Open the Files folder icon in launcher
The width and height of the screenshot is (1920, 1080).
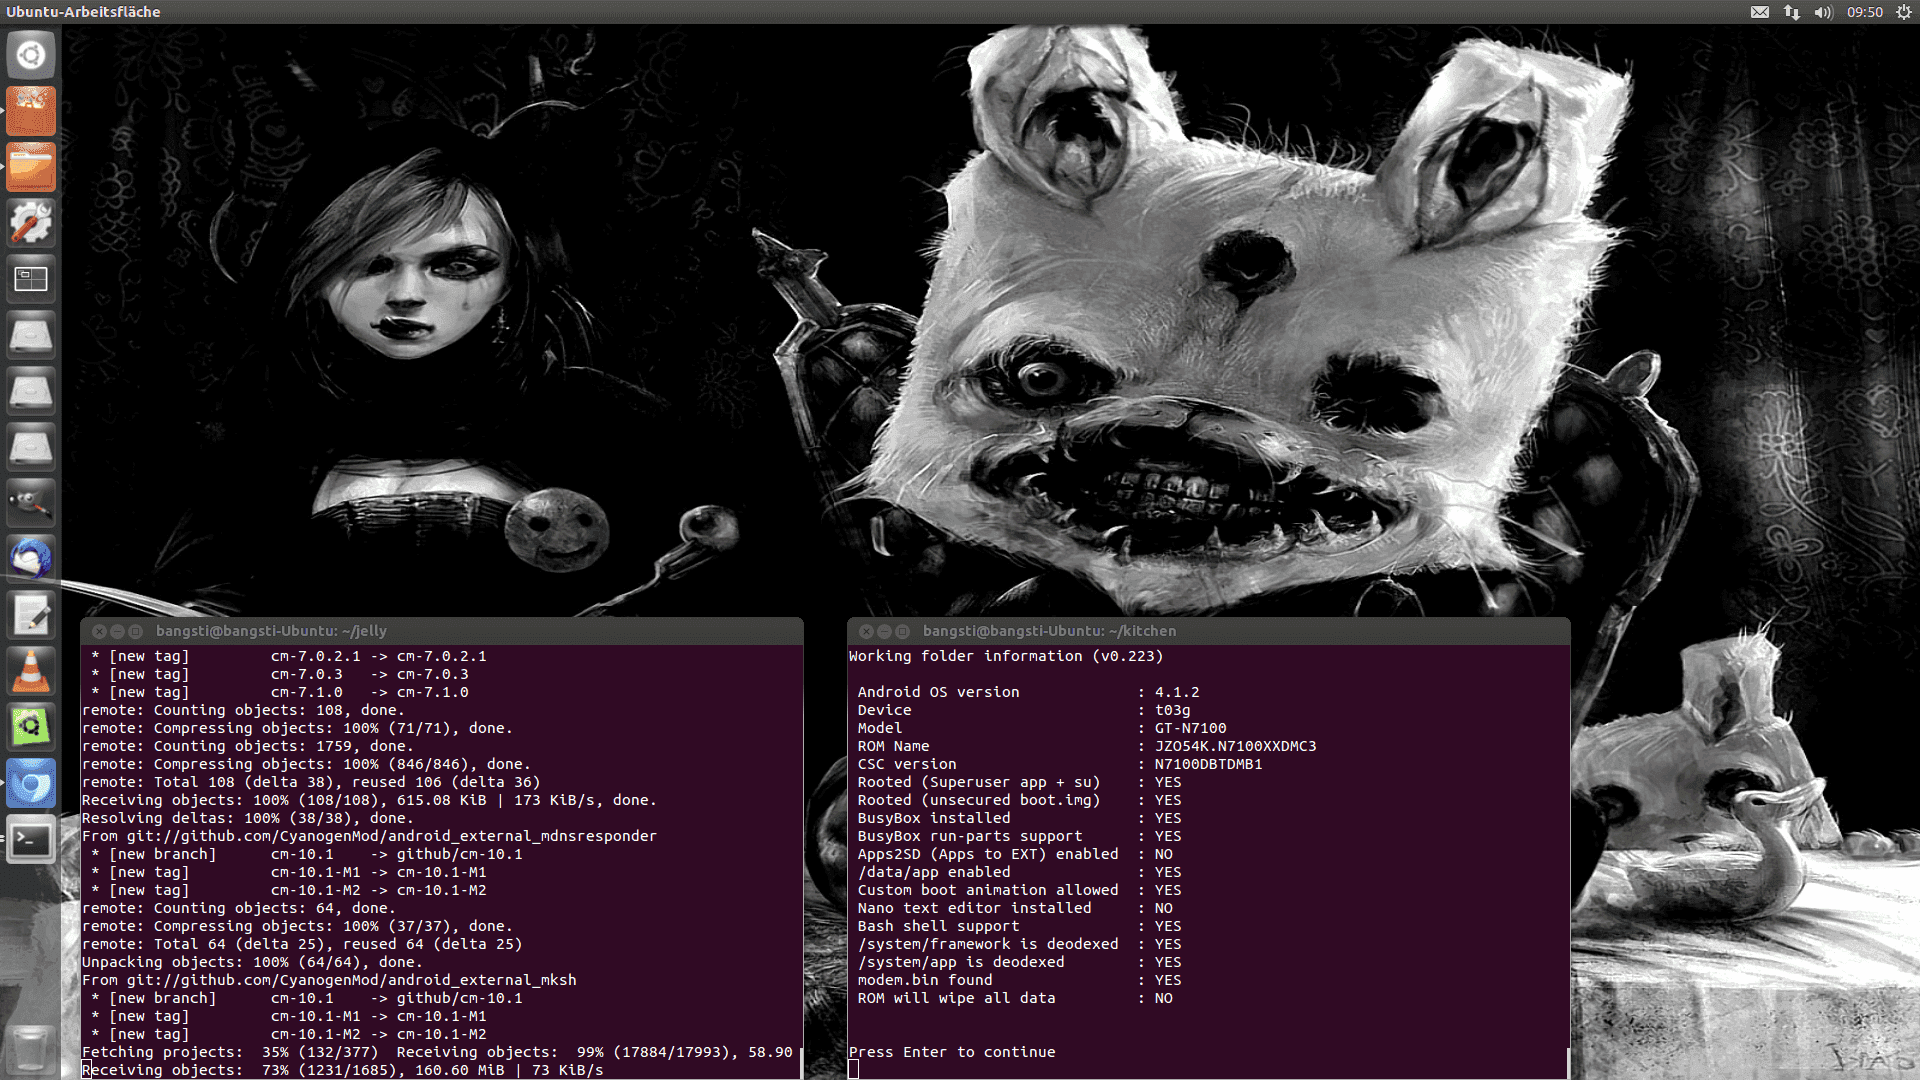pyautogui.click(x=31, y=166)
